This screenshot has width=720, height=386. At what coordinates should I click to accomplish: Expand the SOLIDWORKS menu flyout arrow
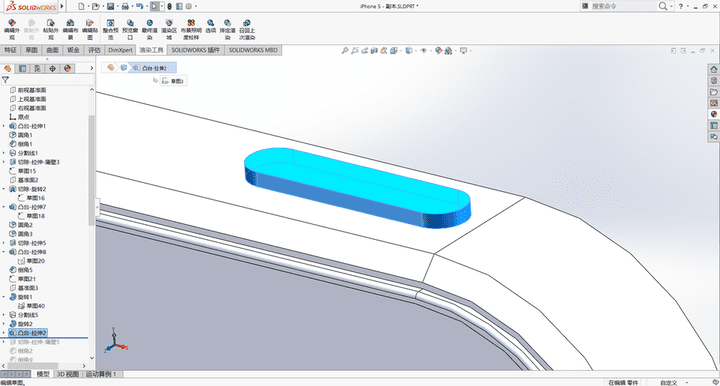[x=62, y=6]
